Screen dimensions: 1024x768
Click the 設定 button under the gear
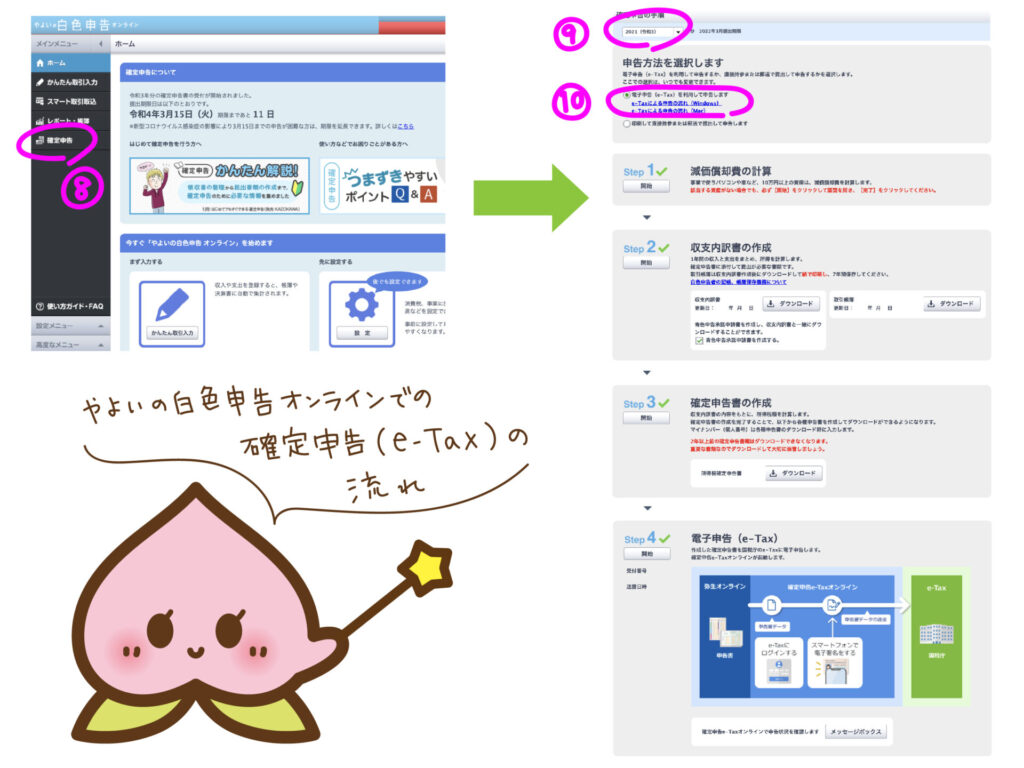point(362,333)
